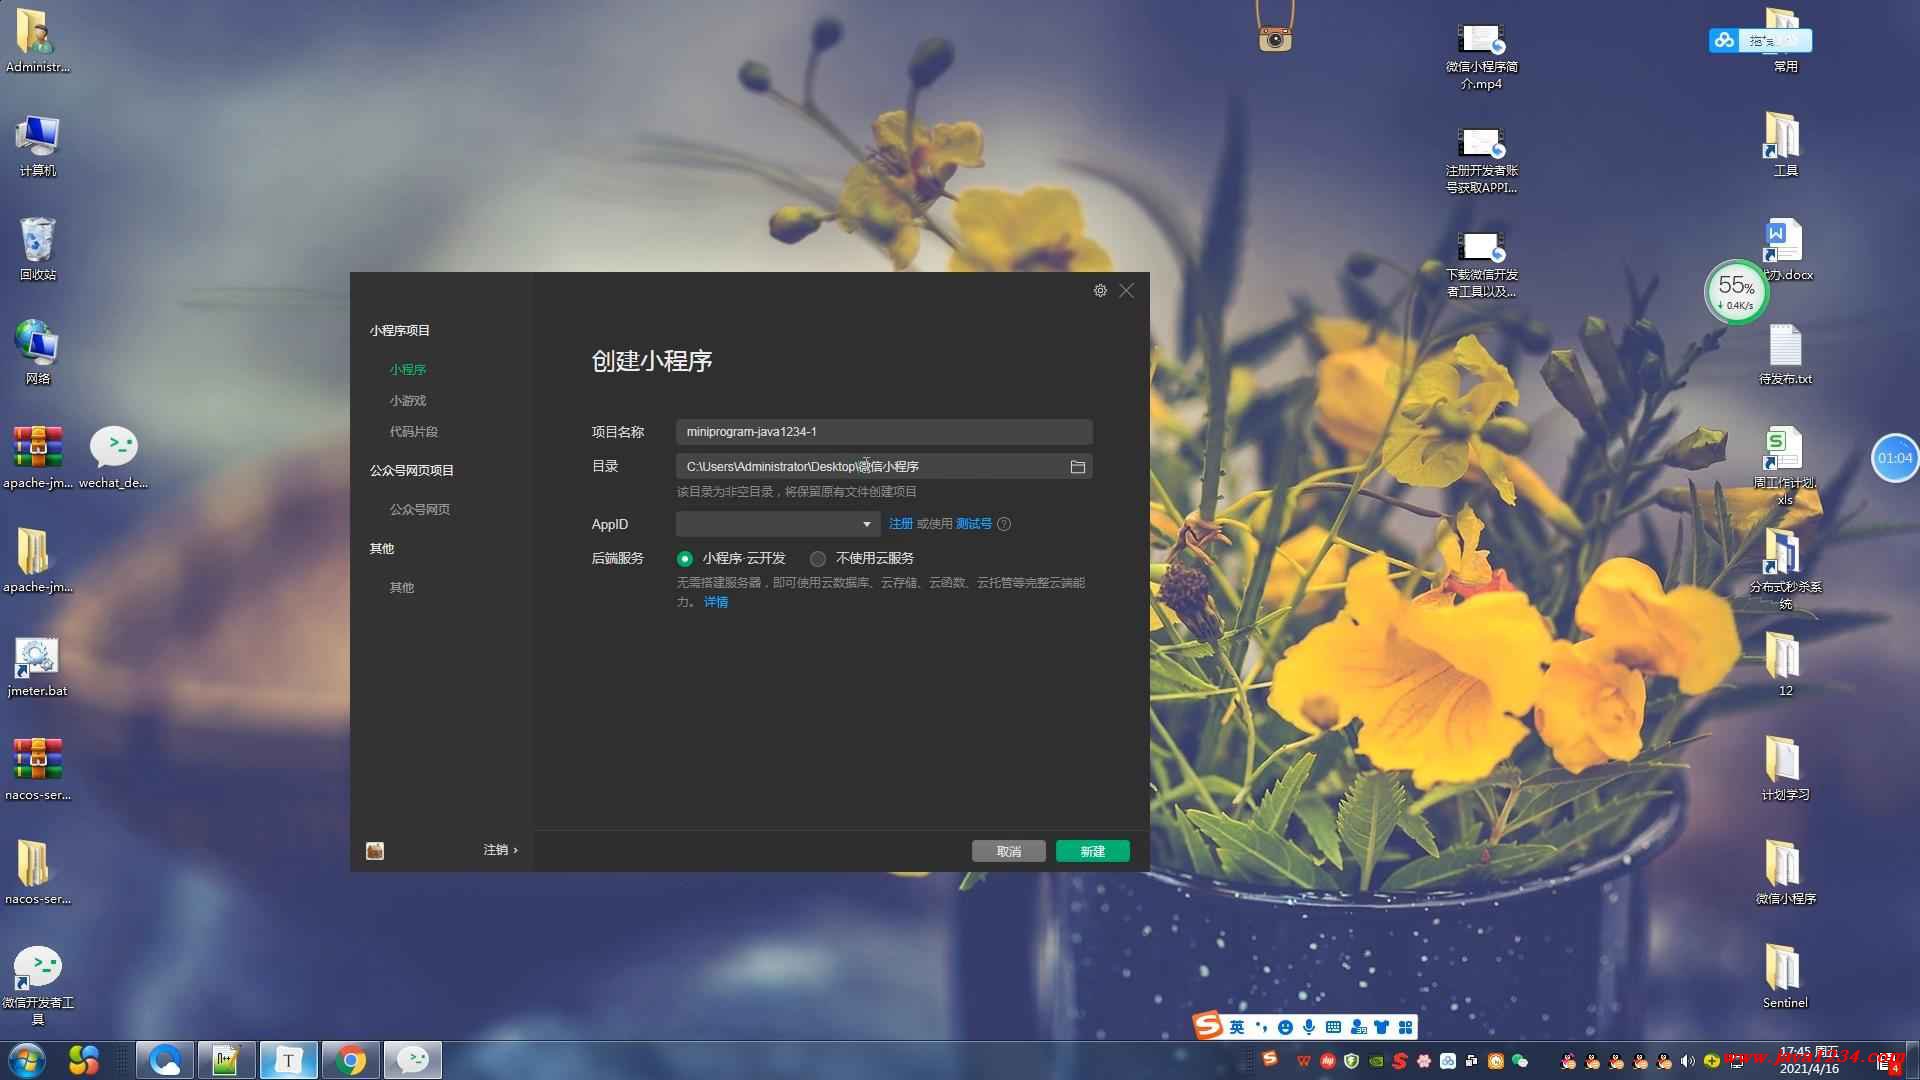Viewport: 1920px width, 1080px height.
Task: Click the Chrome icon in taskbar
Action: [x=351, y=1060]
